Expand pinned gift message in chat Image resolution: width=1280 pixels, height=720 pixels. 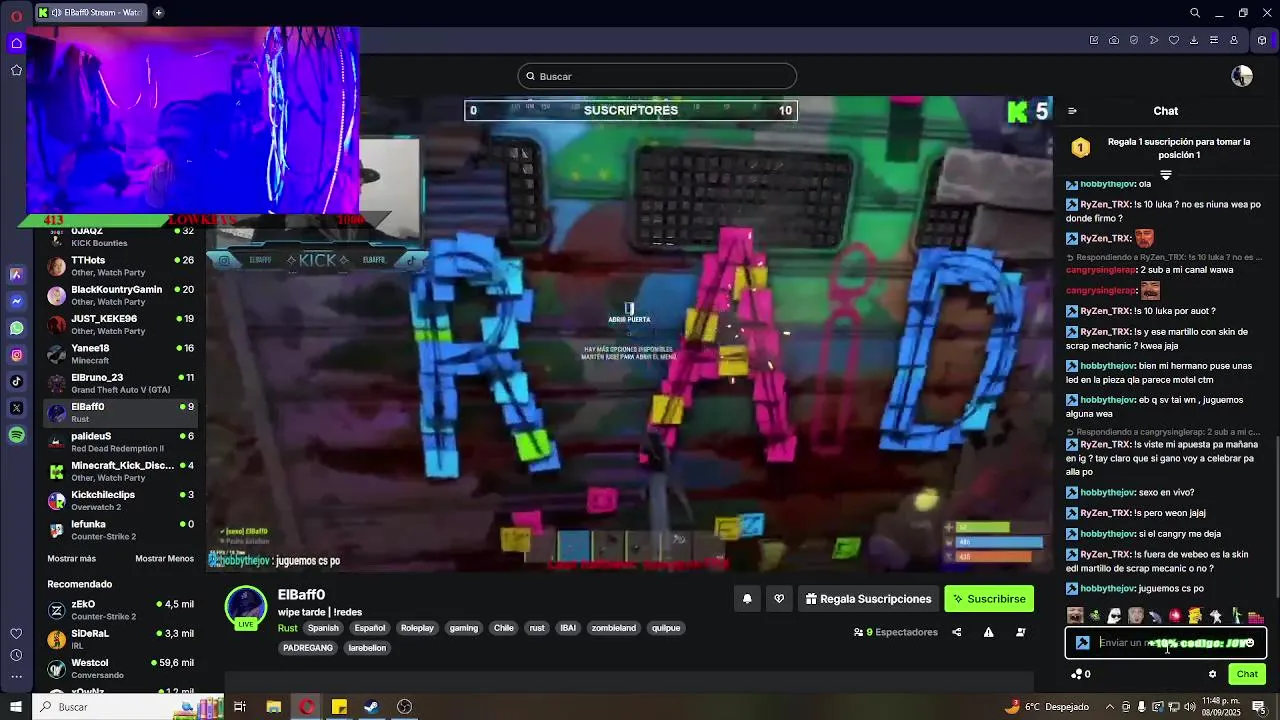tap(1165, 174)
